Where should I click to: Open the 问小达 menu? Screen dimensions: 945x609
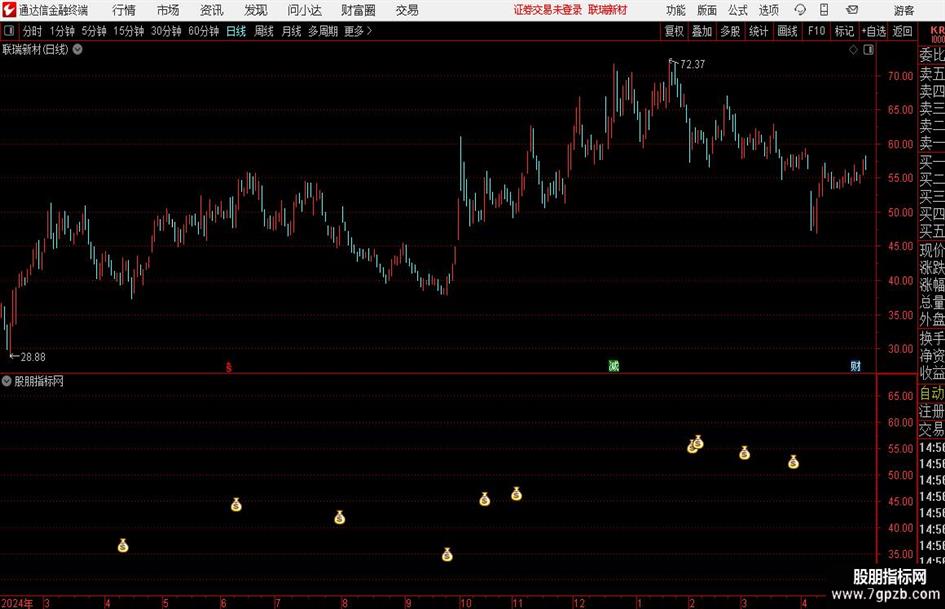click(x=304, y=10)
